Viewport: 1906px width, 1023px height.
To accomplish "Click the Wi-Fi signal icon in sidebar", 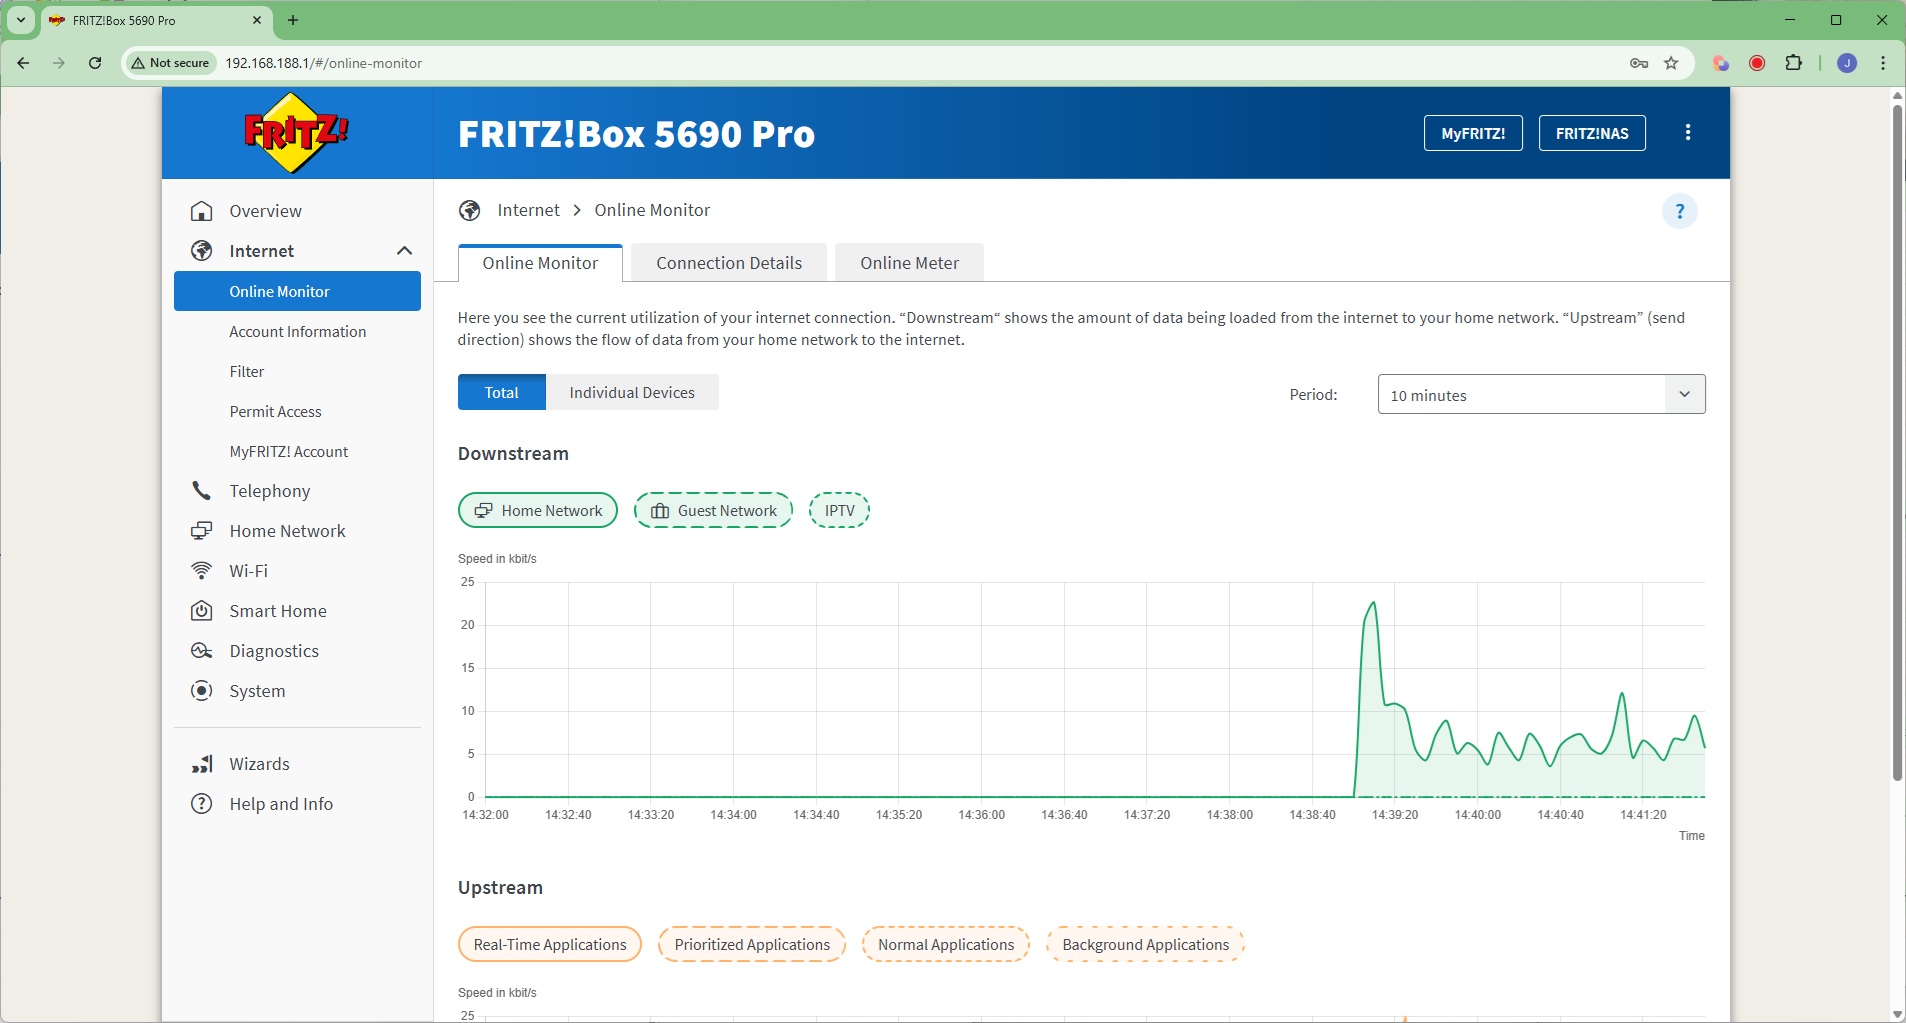I will point(202,571).
